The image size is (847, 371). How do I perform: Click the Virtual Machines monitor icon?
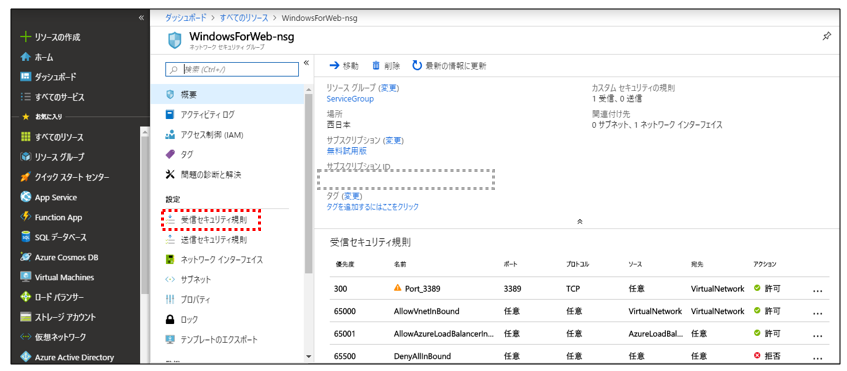pos(25,277)
